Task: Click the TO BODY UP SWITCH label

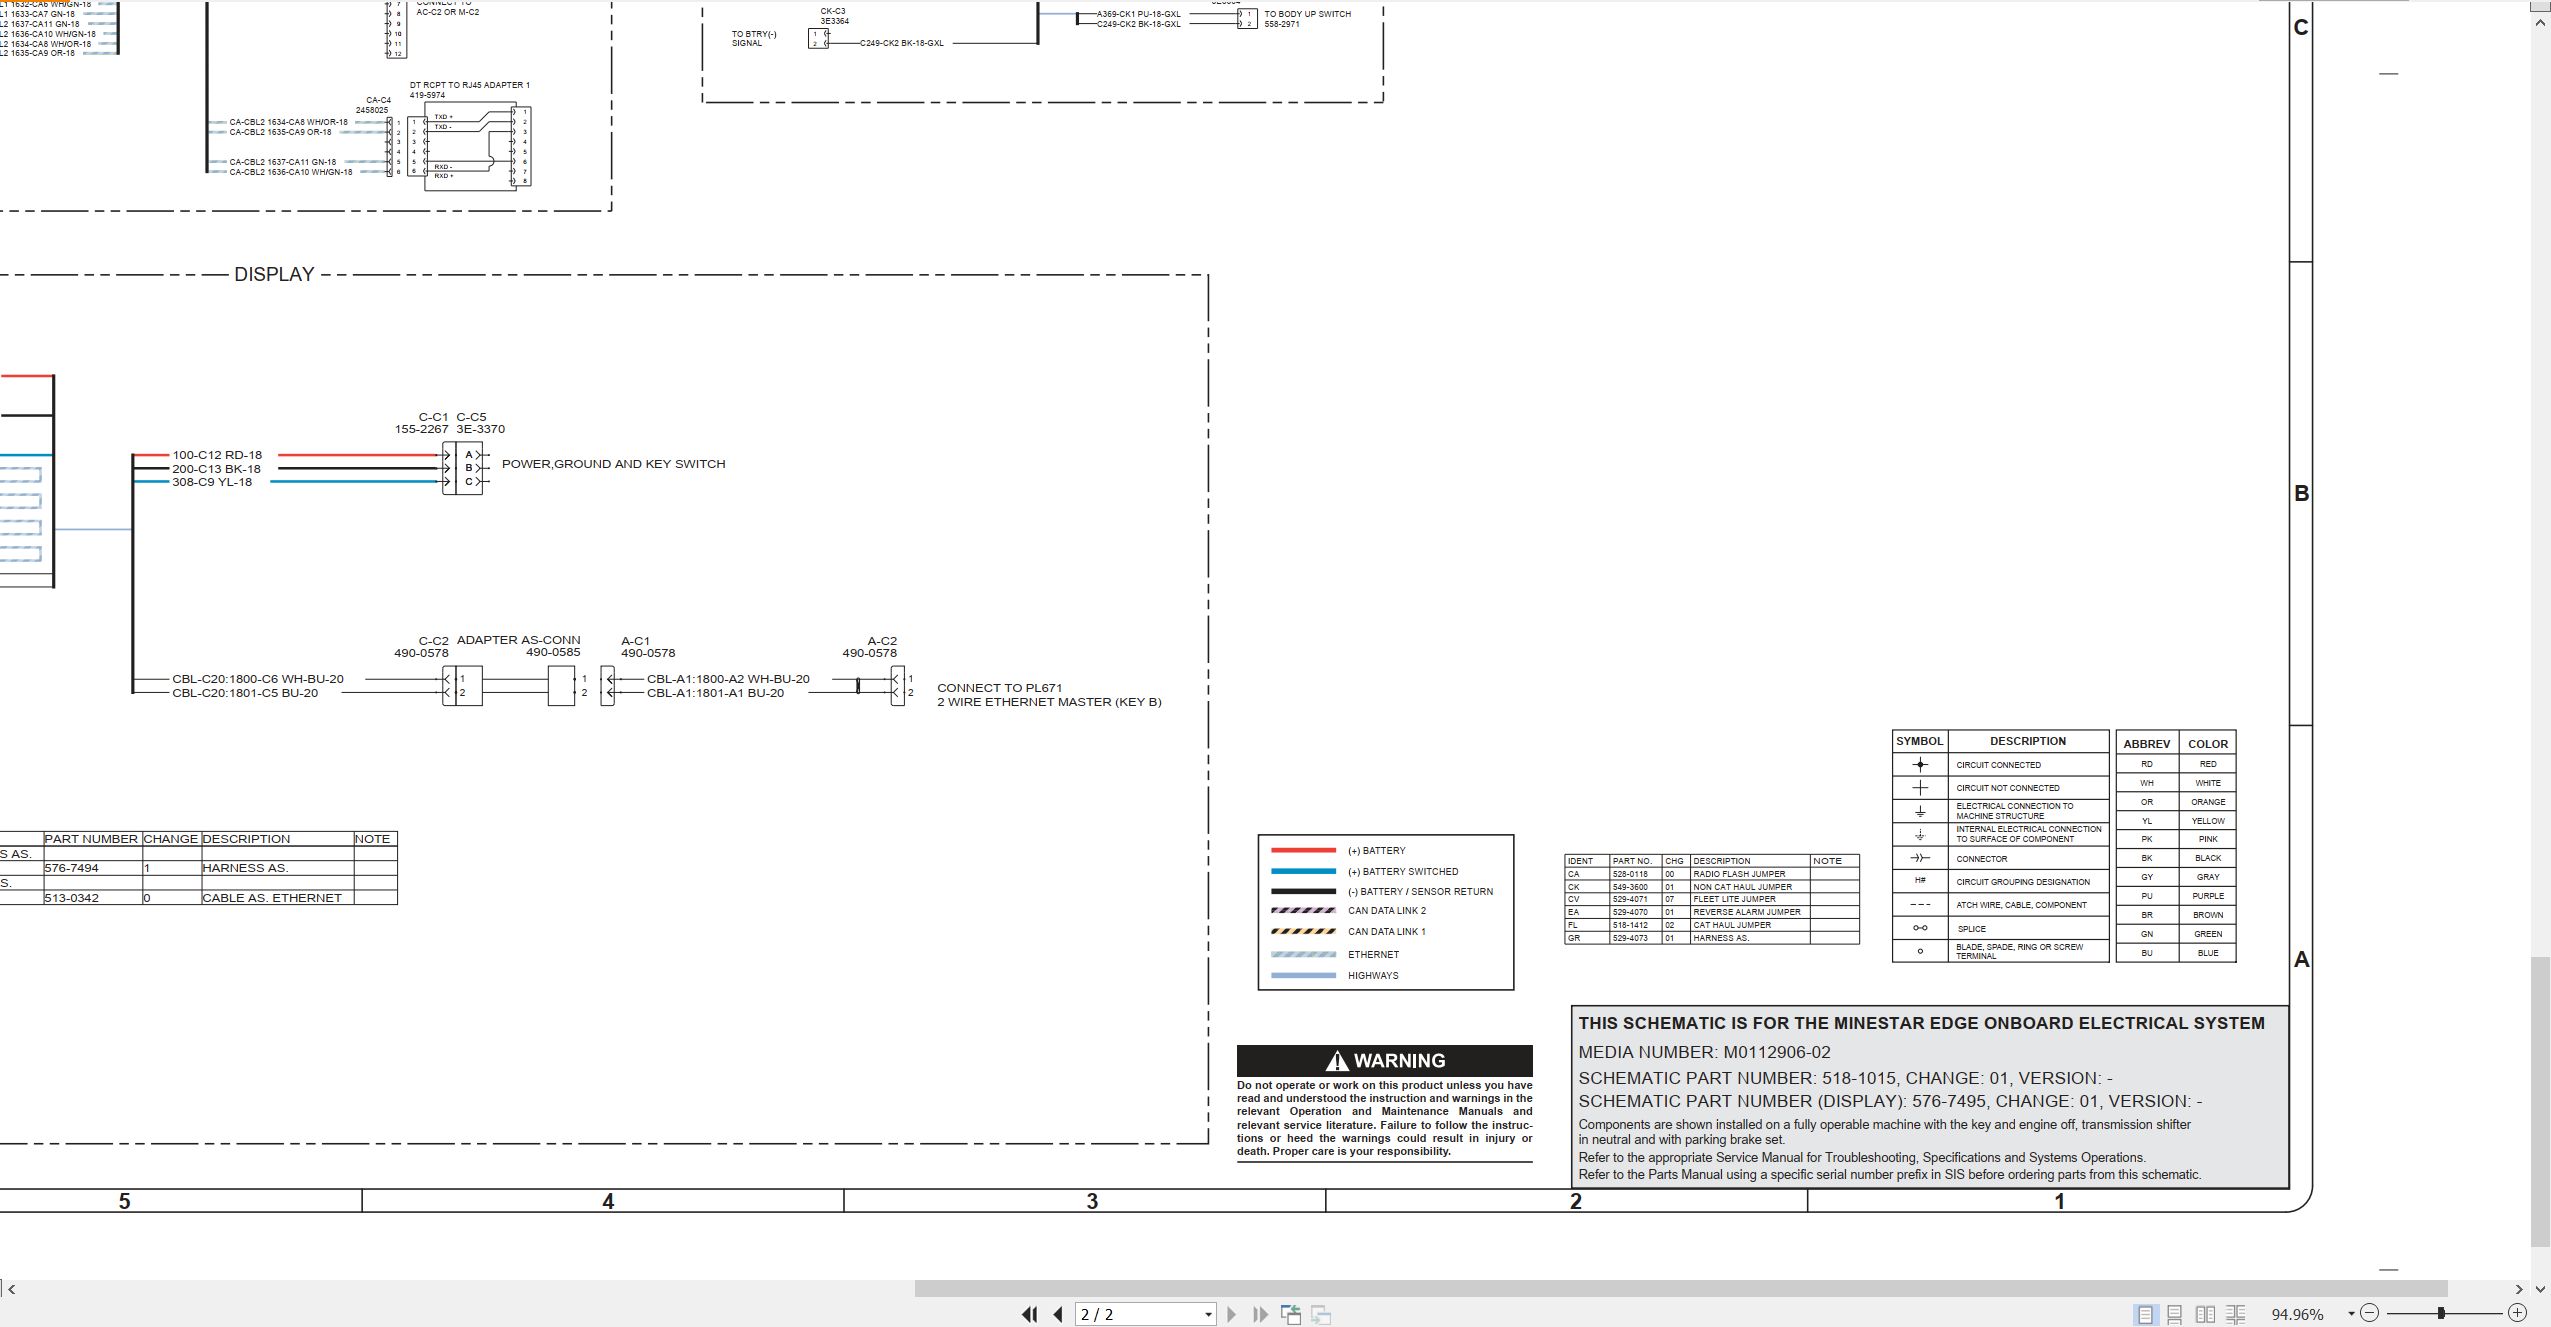Action: point(1307,14)
